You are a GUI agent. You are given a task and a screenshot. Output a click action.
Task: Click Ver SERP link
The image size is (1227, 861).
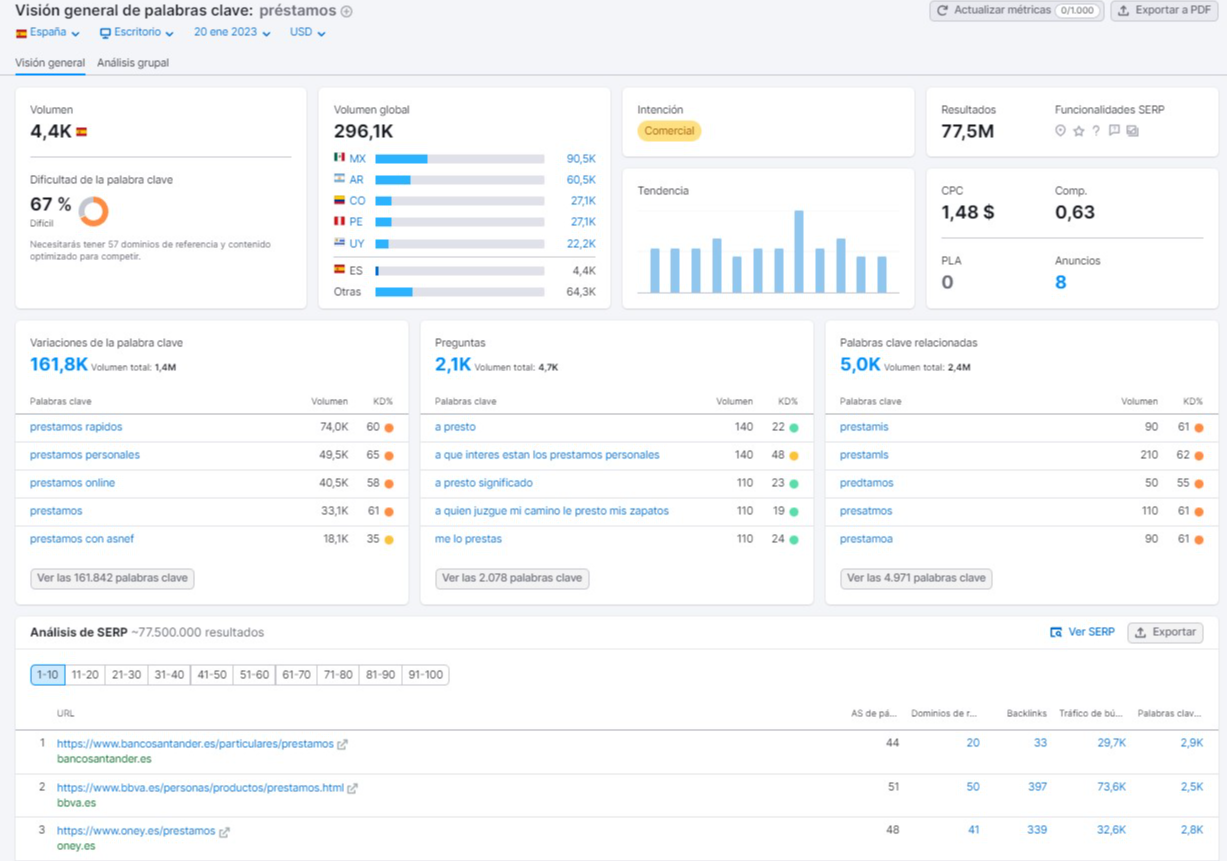pos(1082,632)
